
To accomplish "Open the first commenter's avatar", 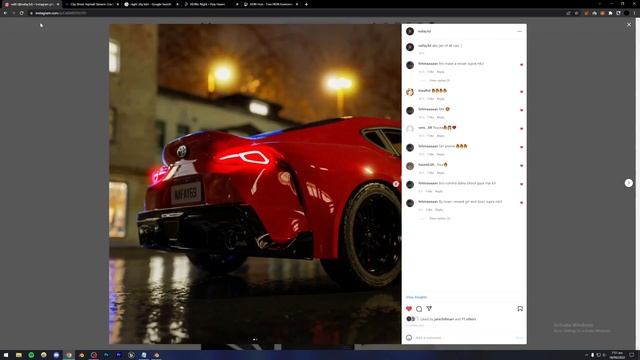I will tap(410, 65).
